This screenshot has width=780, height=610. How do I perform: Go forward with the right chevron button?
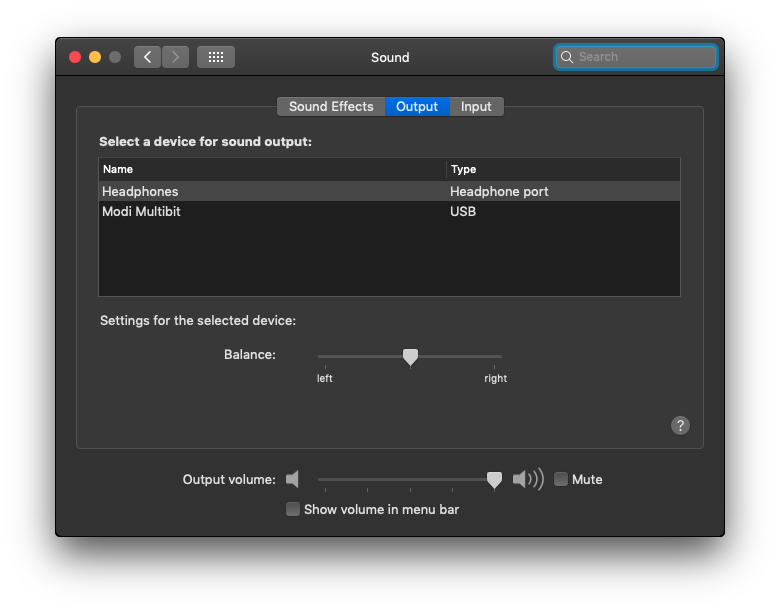pos(175,57)
